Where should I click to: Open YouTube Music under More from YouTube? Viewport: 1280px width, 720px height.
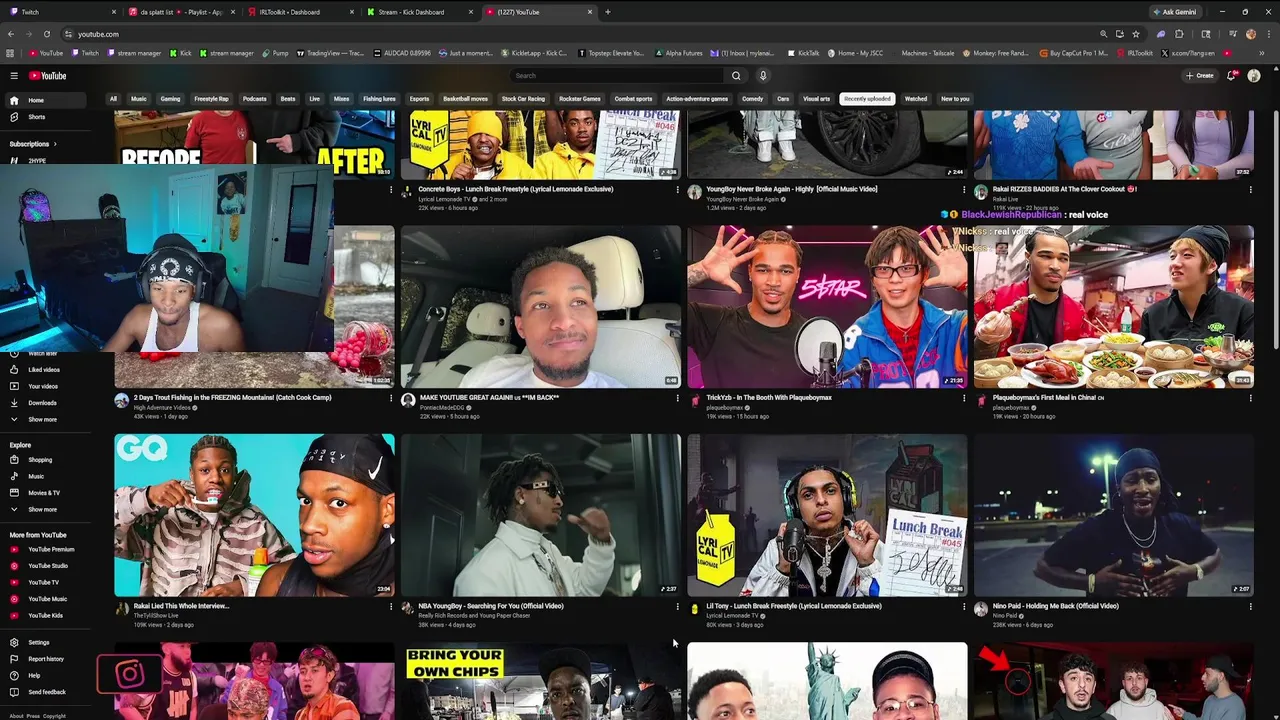point(47,599)
